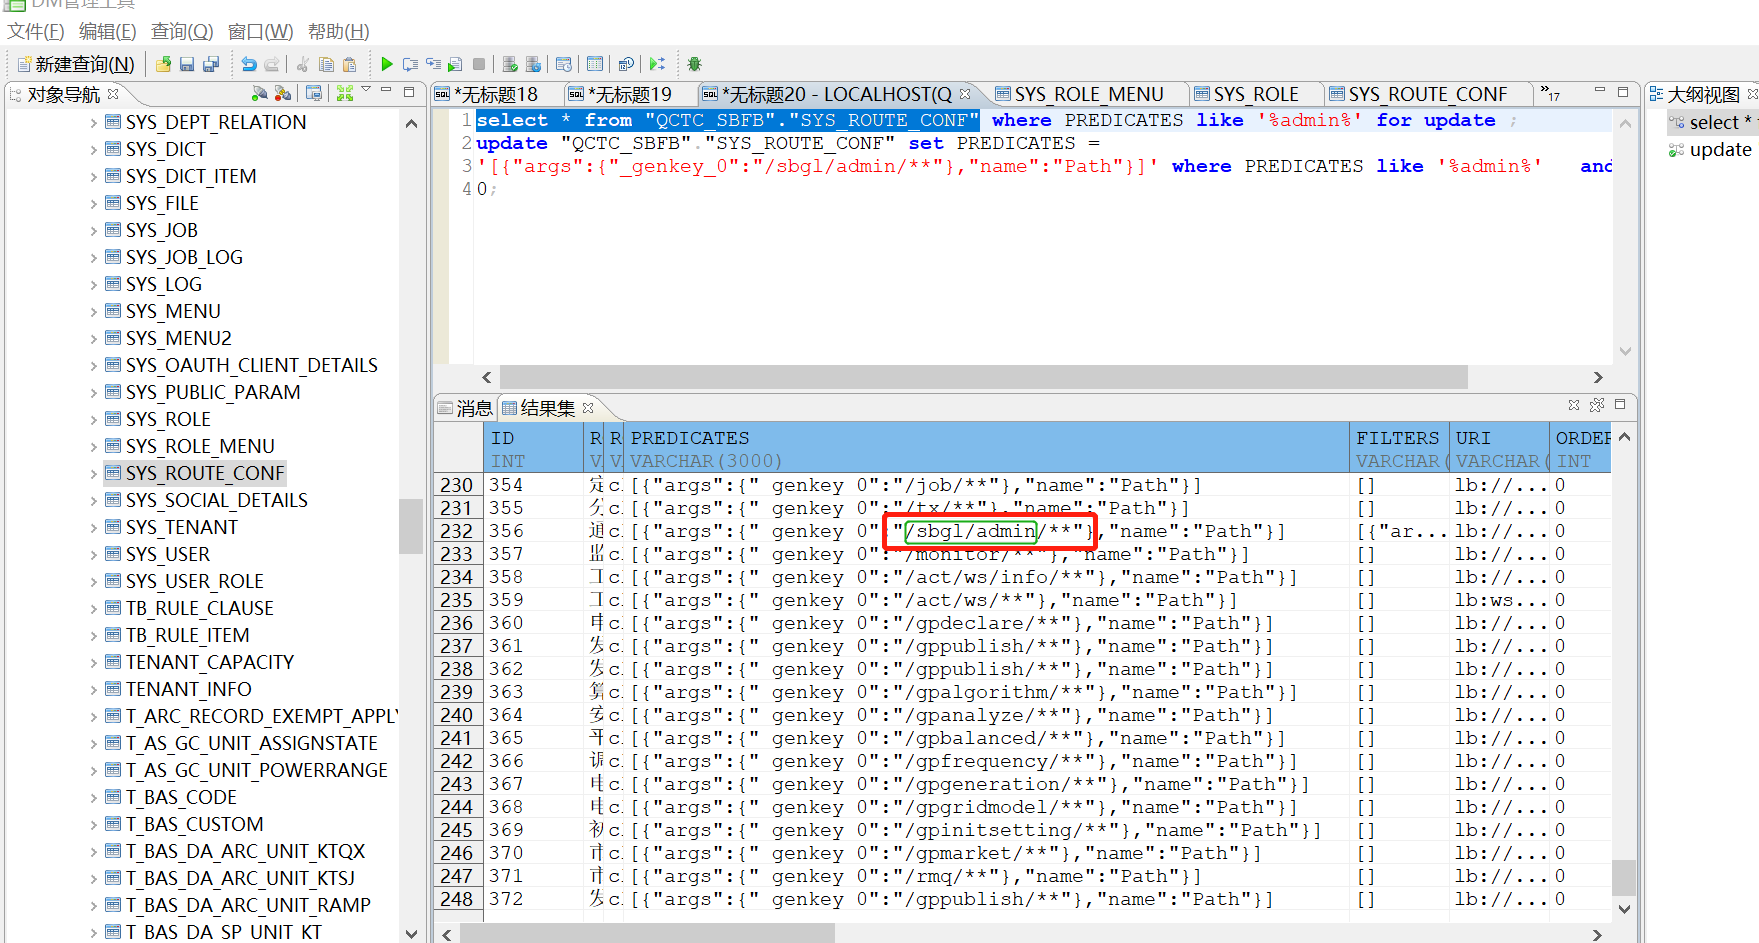Click the editor horizontal scrollbar
This screenshot has width=1759, height=943.
984,377
